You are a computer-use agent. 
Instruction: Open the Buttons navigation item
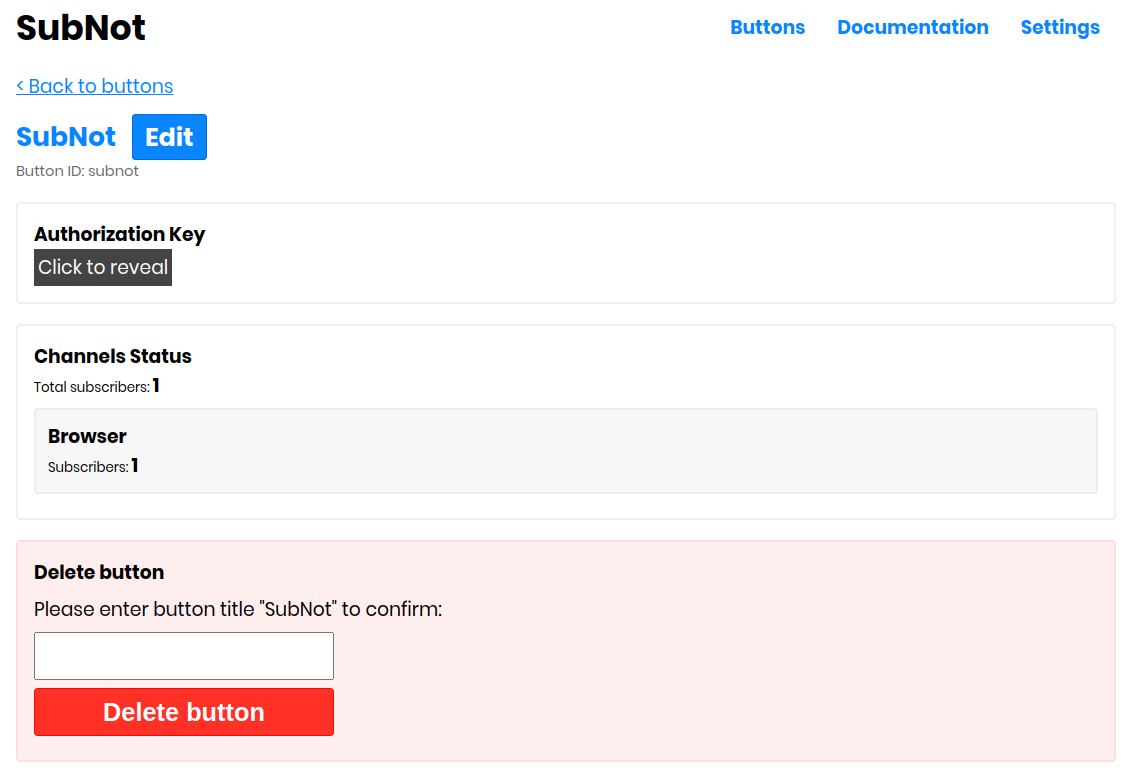(767, 28)
